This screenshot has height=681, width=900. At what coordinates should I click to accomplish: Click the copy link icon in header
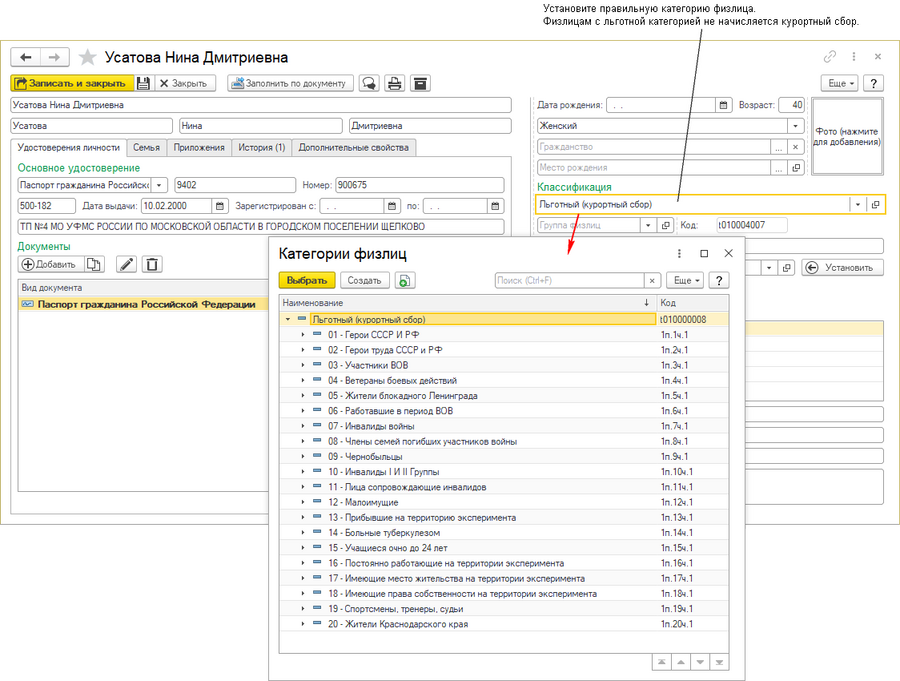click(829, 57)
